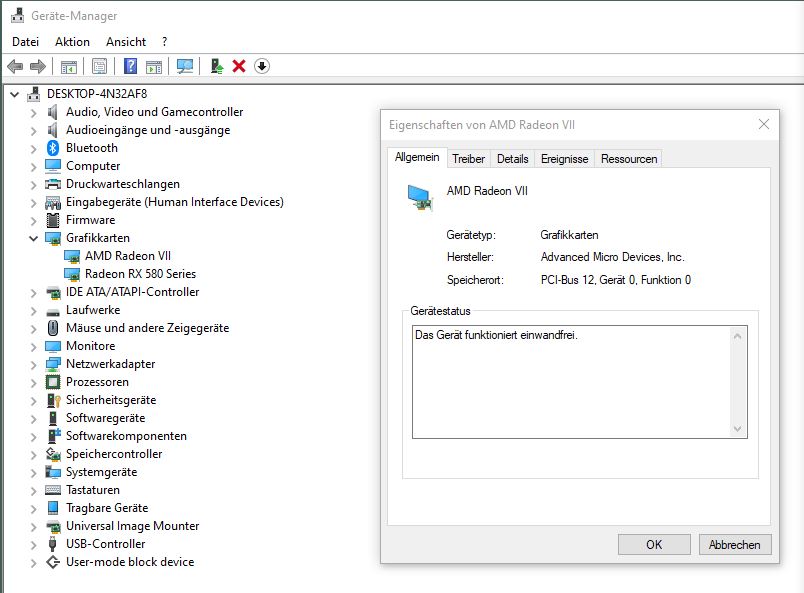This screenshot has width=804, height=593.
Task: Expand the Tragbare Geräte category
Action: (33, 509)
